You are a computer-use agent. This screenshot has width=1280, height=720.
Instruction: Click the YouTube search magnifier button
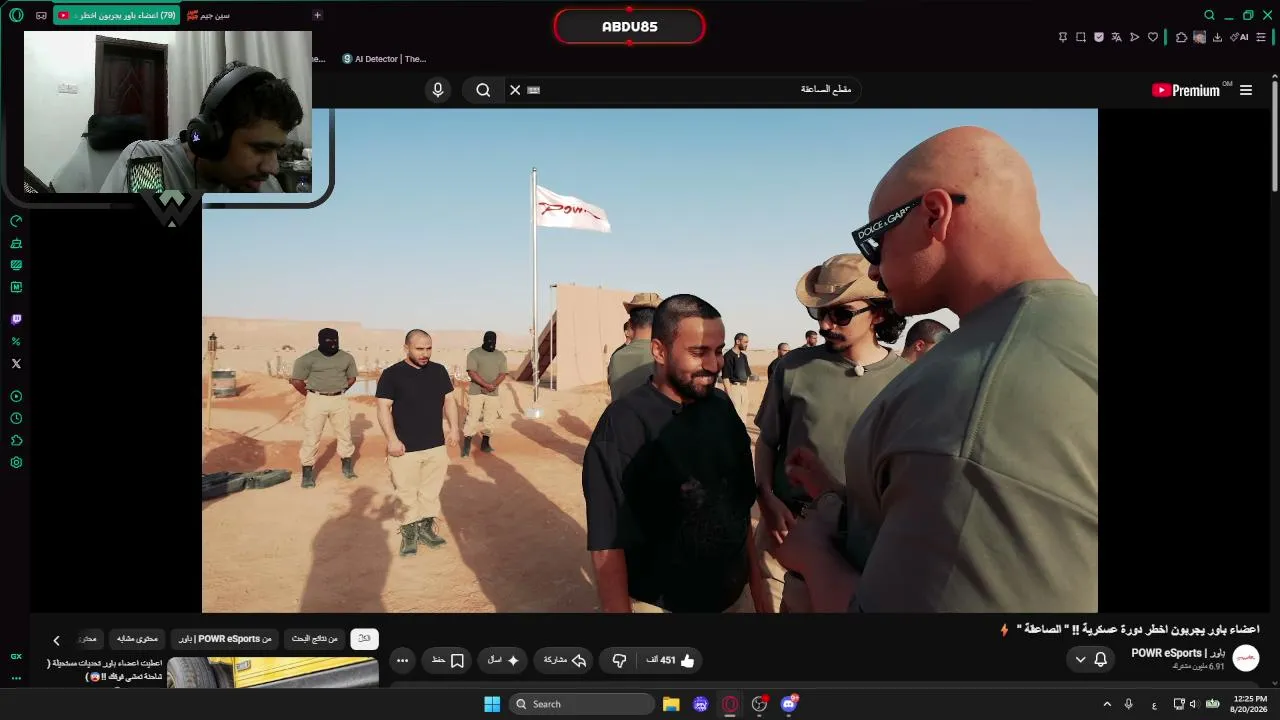tap(483, 90)
